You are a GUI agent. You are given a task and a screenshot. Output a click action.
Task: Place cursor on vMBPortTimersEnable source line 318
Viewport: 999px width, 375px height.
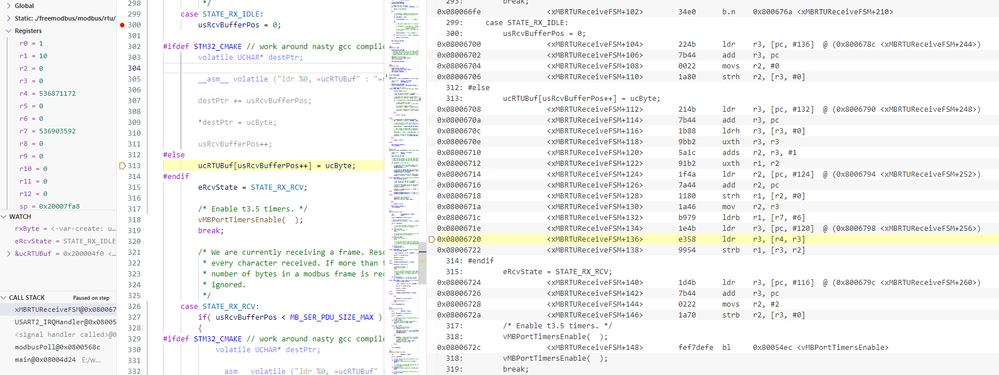(251, 219)
